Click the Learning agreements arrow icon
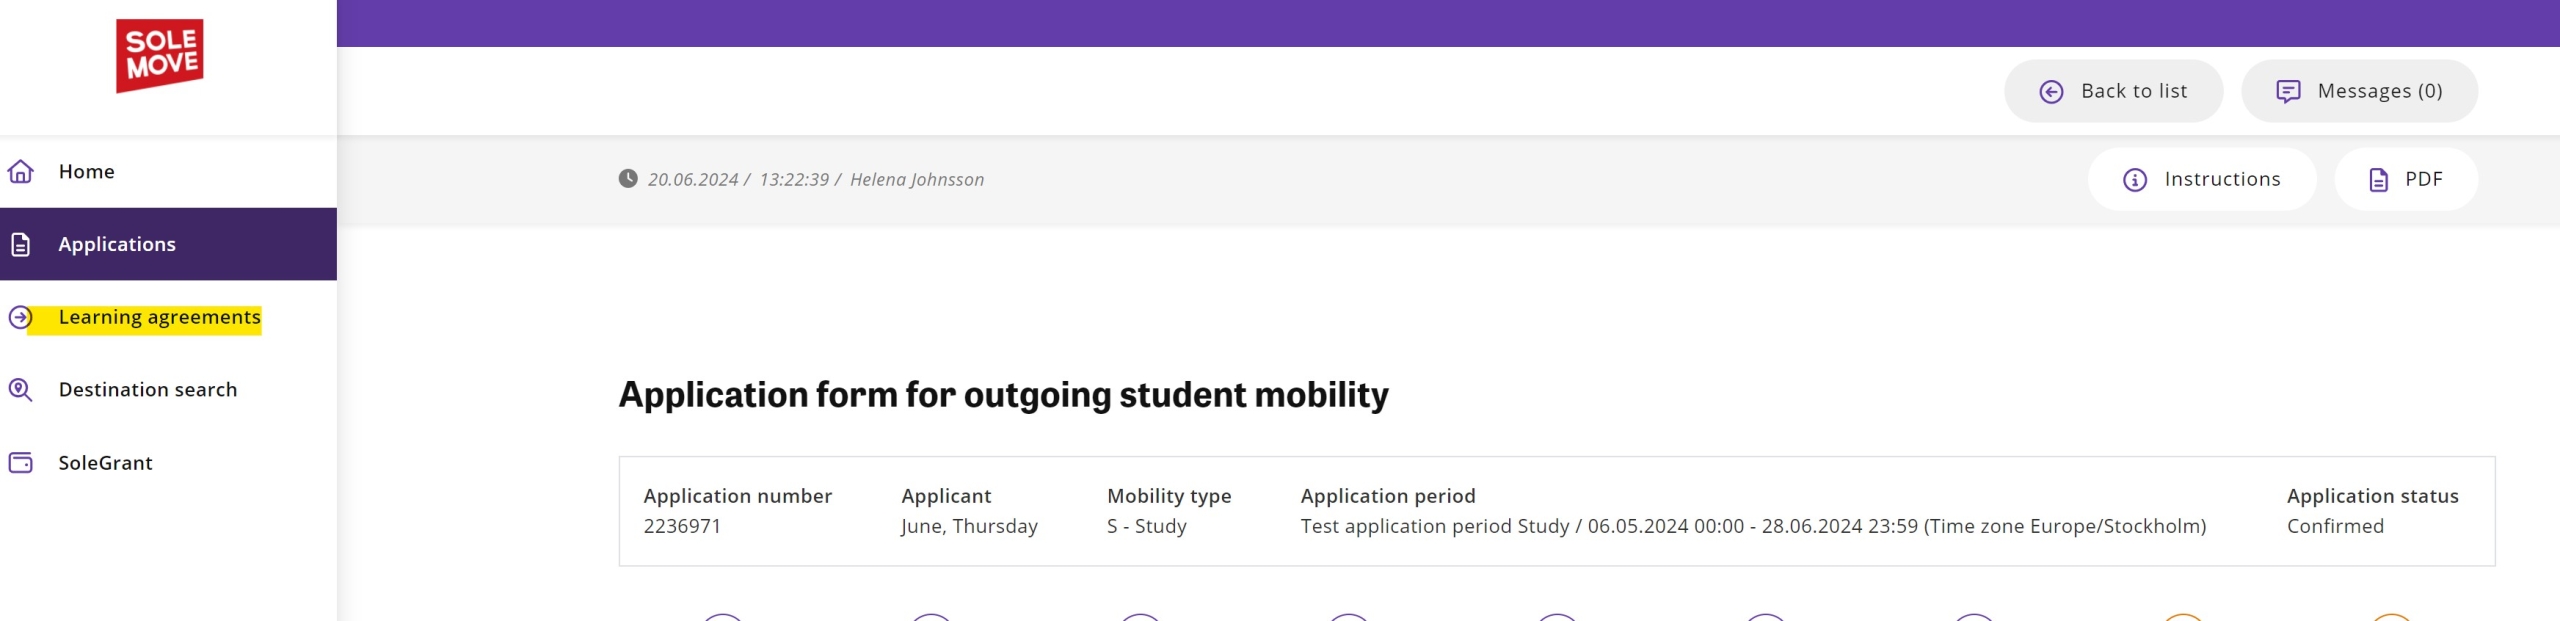 coord(21,317)
